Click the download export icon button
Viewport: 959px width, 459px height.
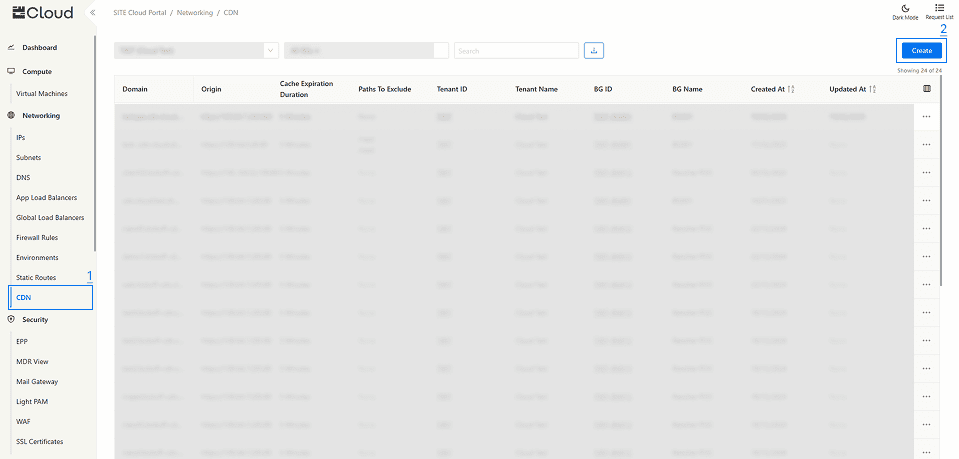click(594, 50)
